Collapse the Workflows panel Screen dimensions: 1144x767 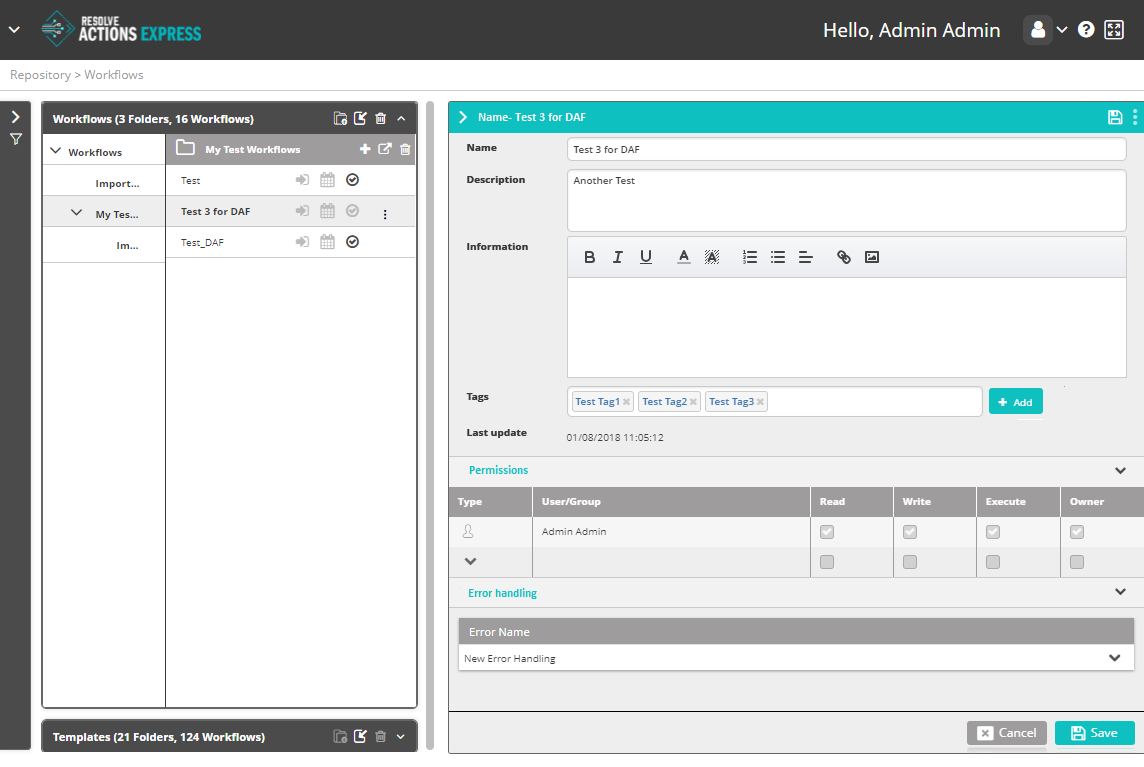click(x=401, y=118)
